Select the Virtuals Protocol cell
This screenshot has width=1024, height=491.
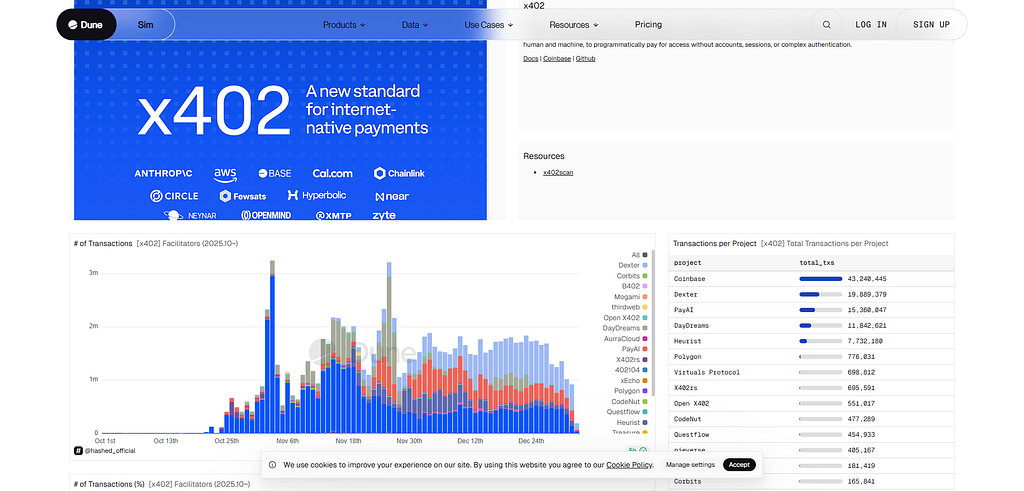(707, 373)
